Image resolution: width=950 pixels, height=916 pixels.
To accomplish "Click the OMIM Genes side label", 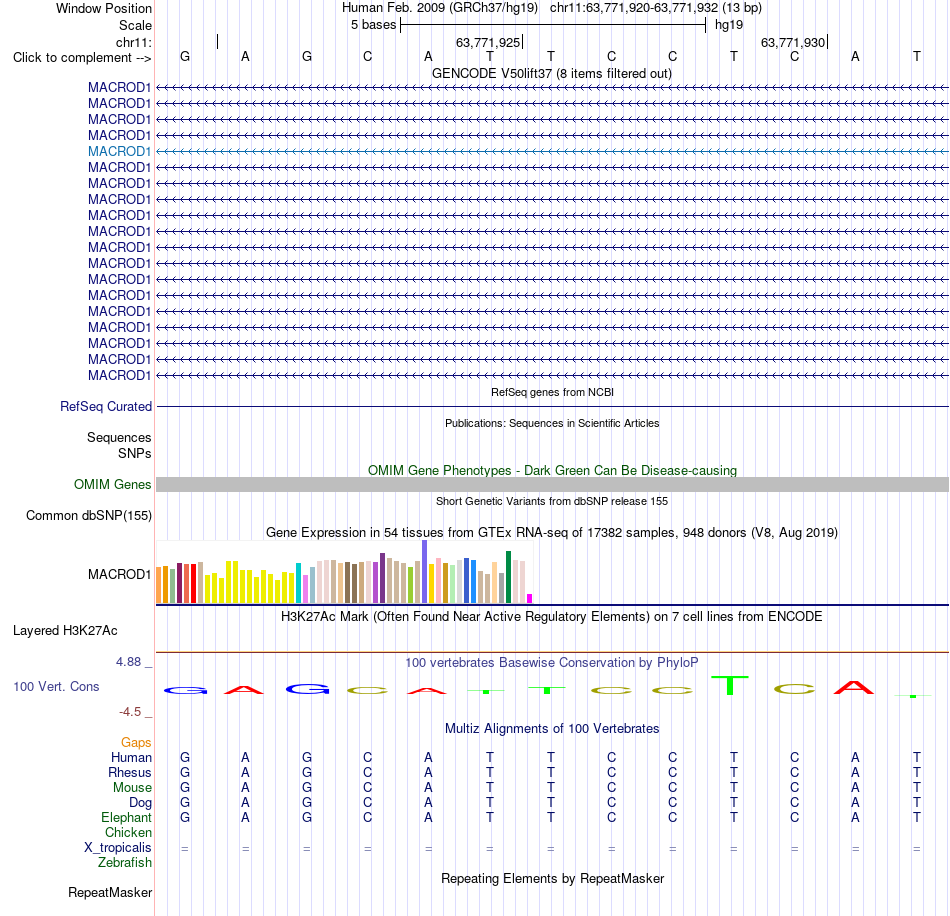I will point(112,485).
